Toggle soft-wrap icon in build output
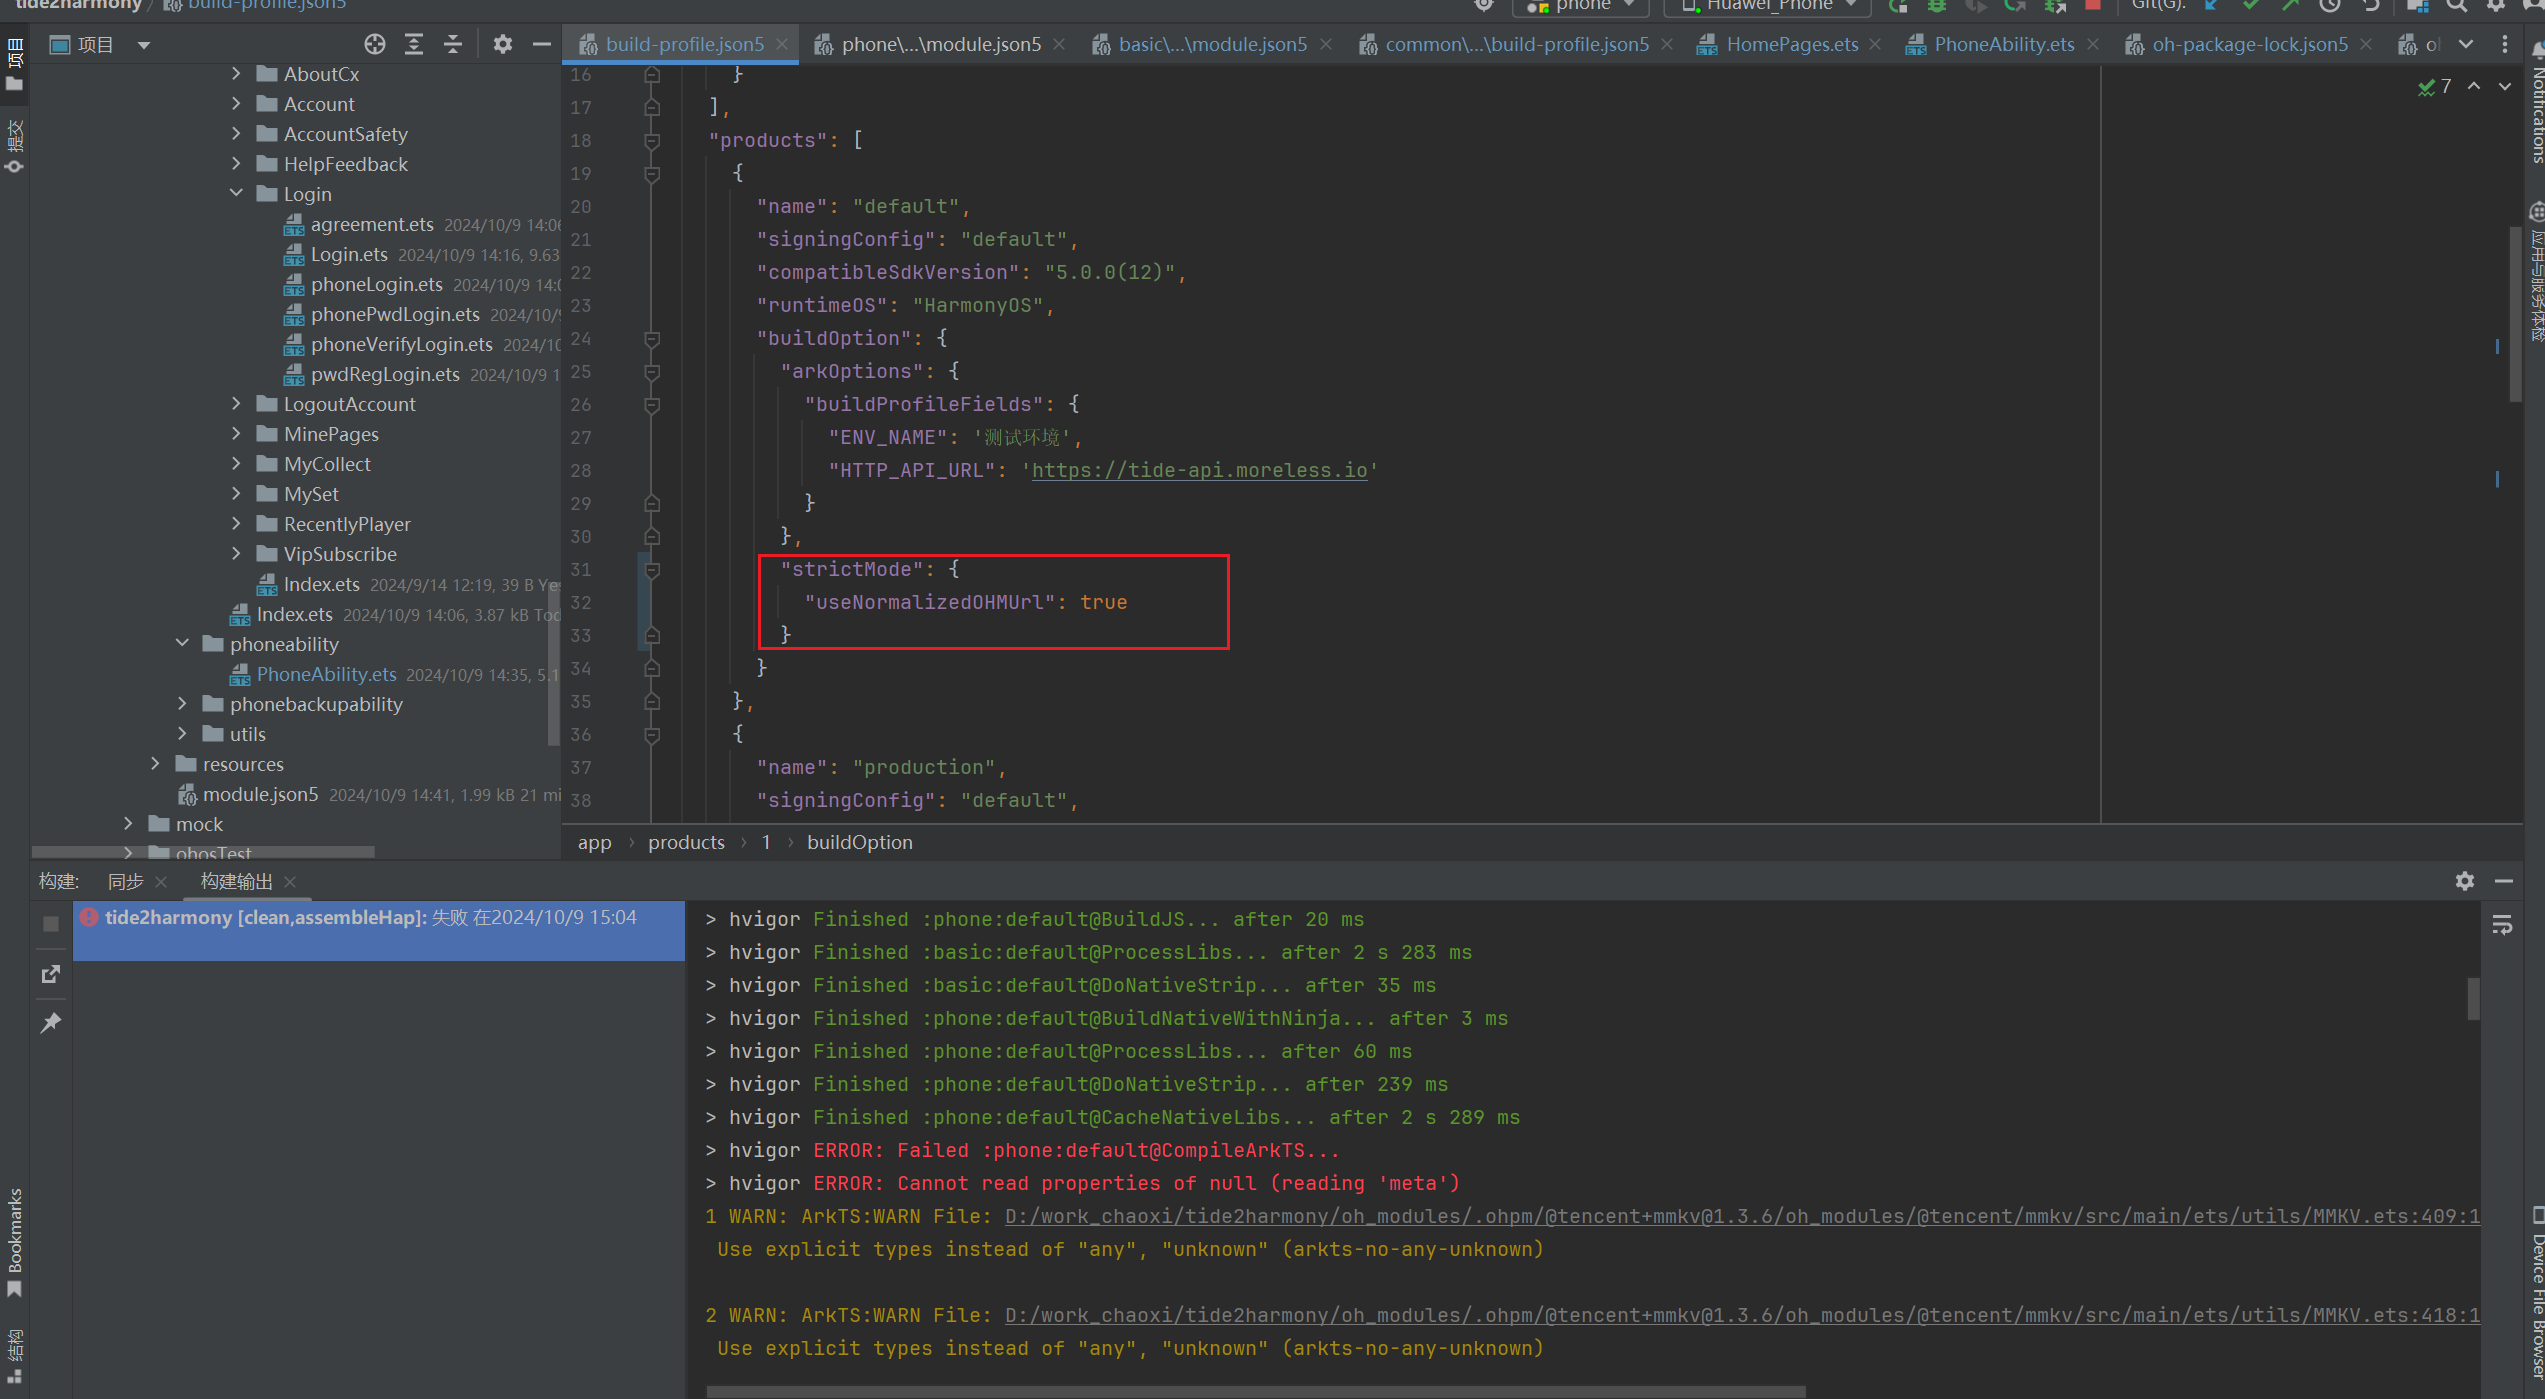The width and height of the screenshot is (2545, 1399). [x=2502, y=926]
